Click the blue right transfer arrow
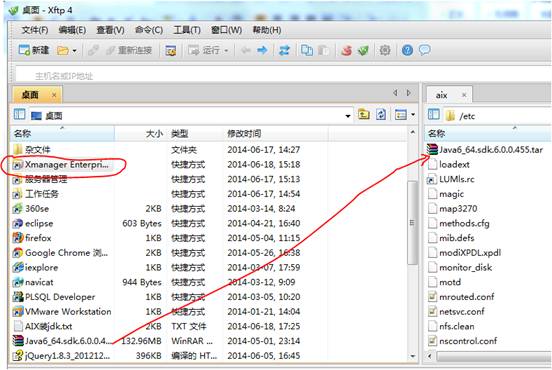Screen dimensions: 552x370 [x=262, y=50]
